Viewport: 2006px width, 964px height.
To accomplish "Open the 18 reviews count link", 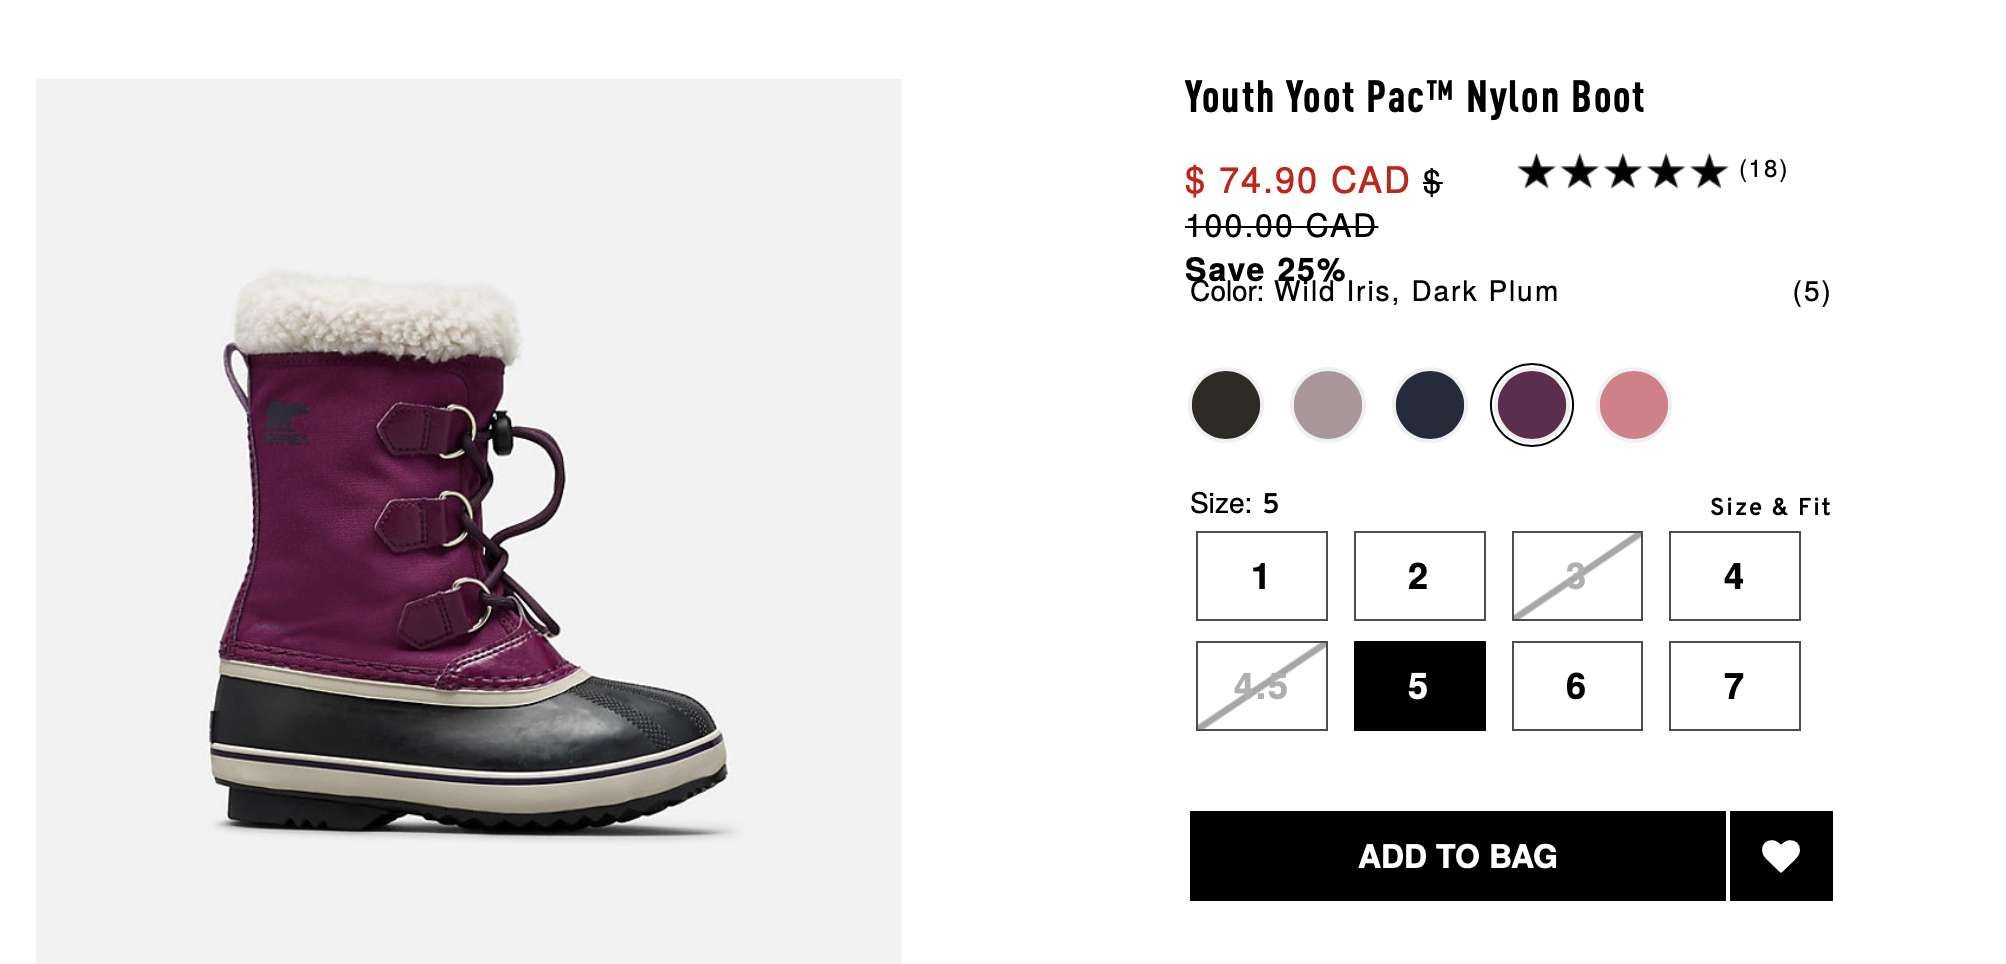I will pos(1762,169).
